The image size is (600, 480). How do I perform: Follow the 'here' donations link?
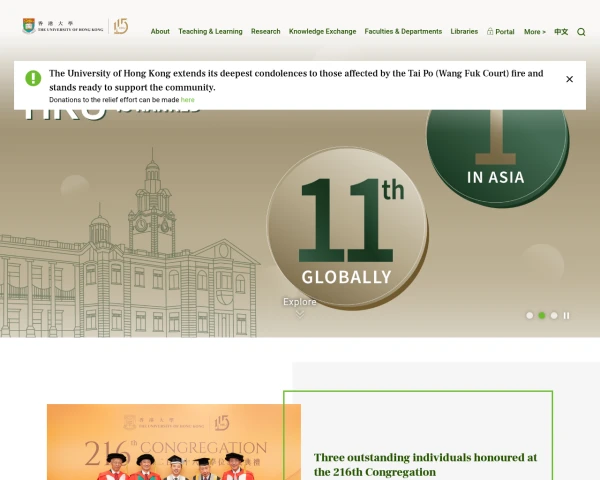pyautogui.click(x=188, y=100)
